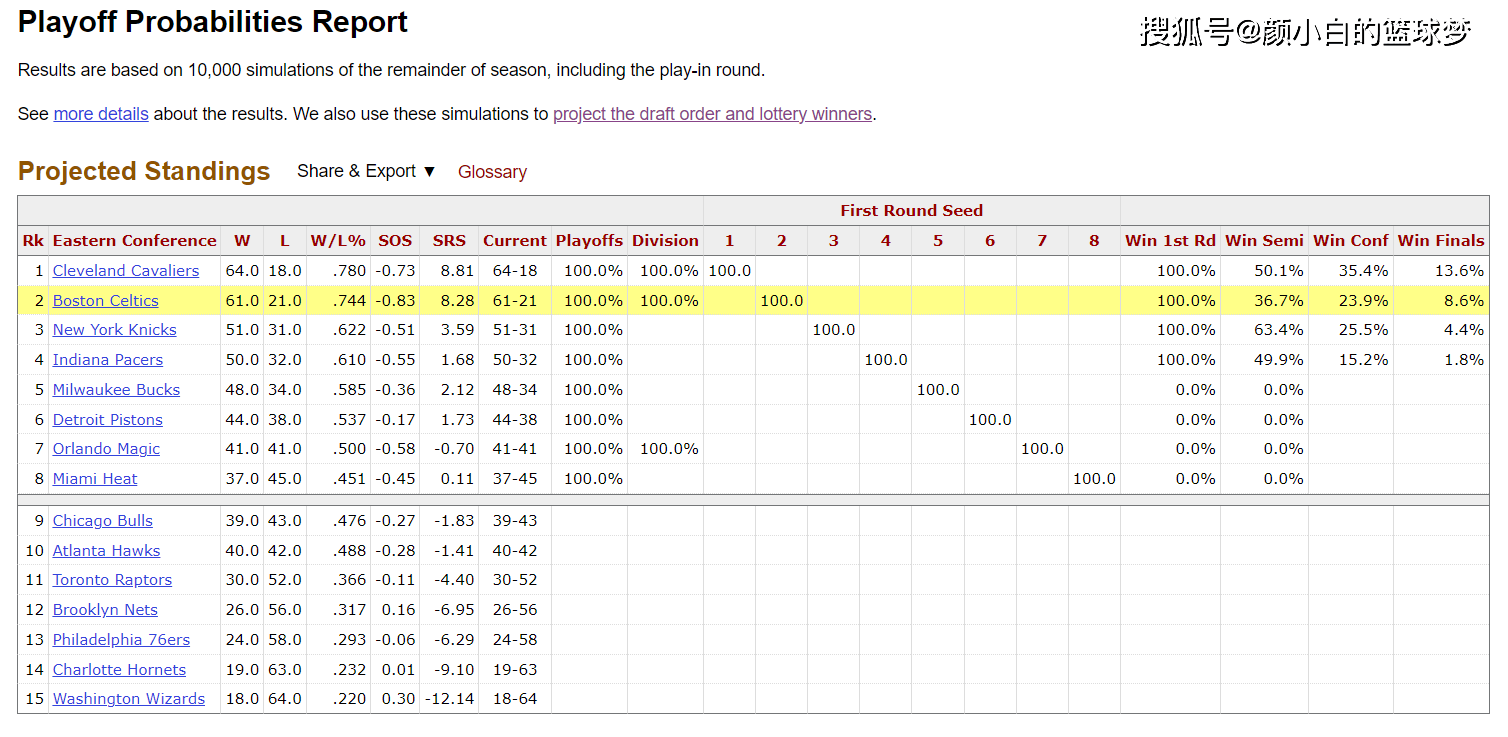Select Knicks' 63.4% Win Semi value
This screenshot has height=737, width=1508.
(x=1277, y=329)
